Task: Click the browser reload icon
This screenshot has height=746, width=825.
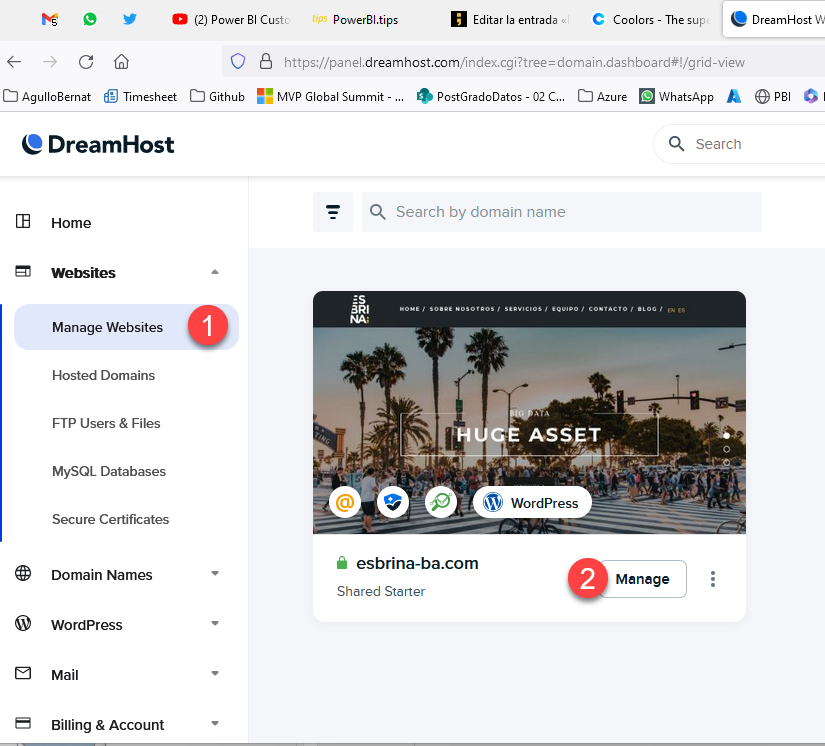Action: coord(86,62)
